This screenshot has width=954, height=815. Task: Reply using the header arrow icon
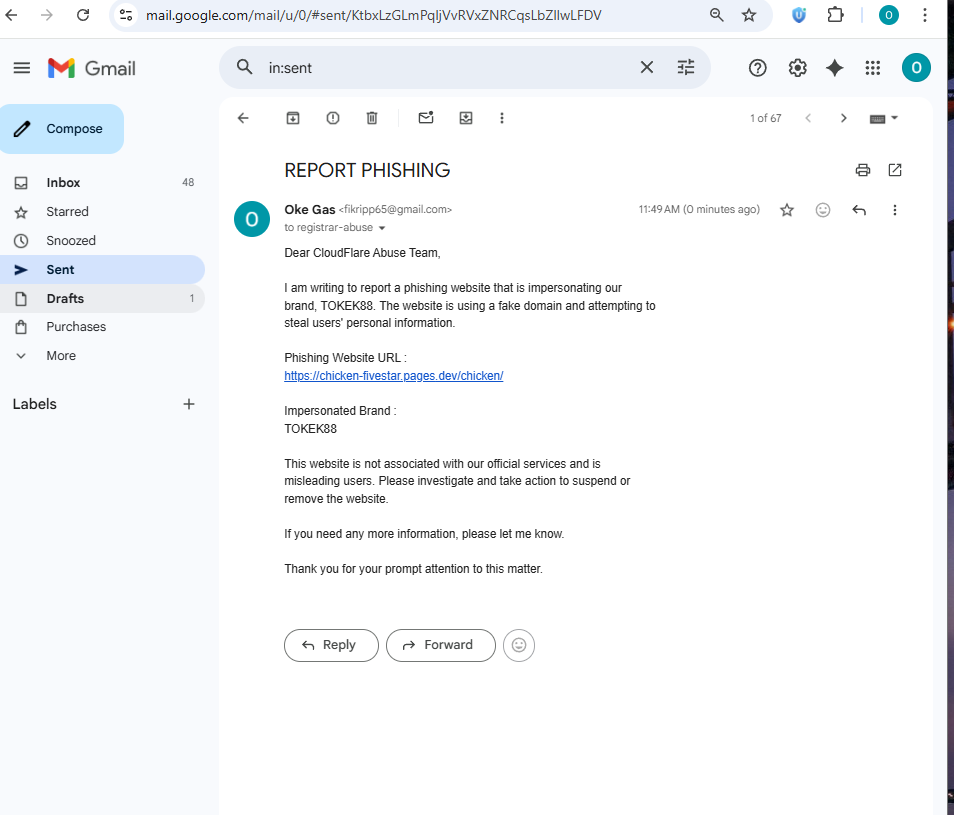coord(859,210)
